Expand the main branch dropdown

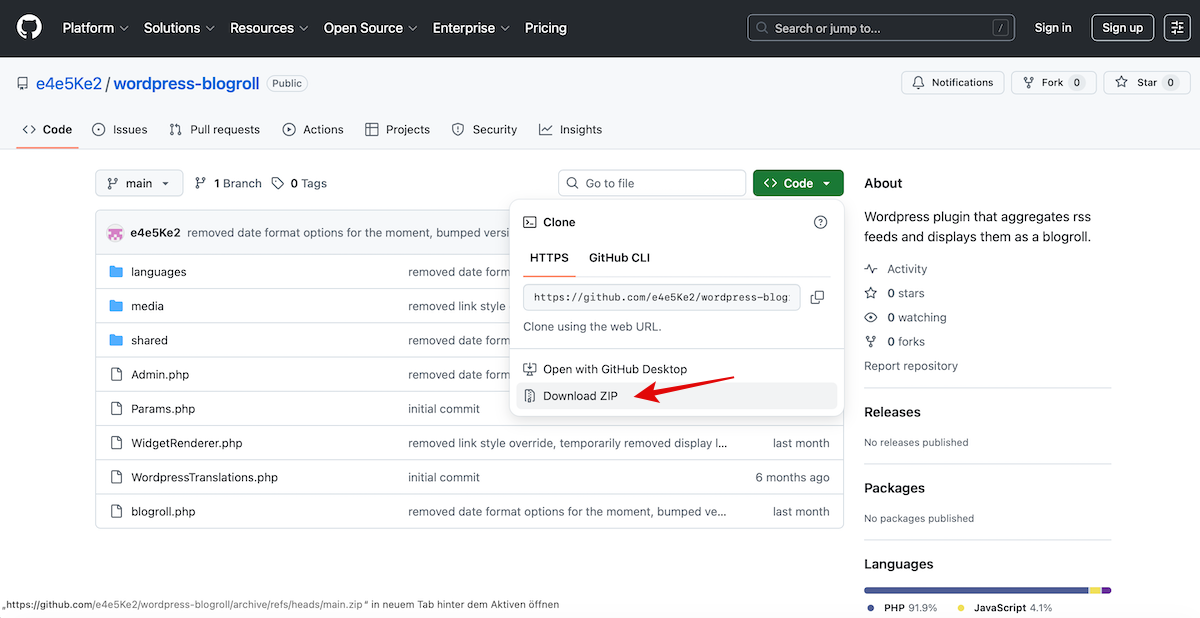(139, 183)
